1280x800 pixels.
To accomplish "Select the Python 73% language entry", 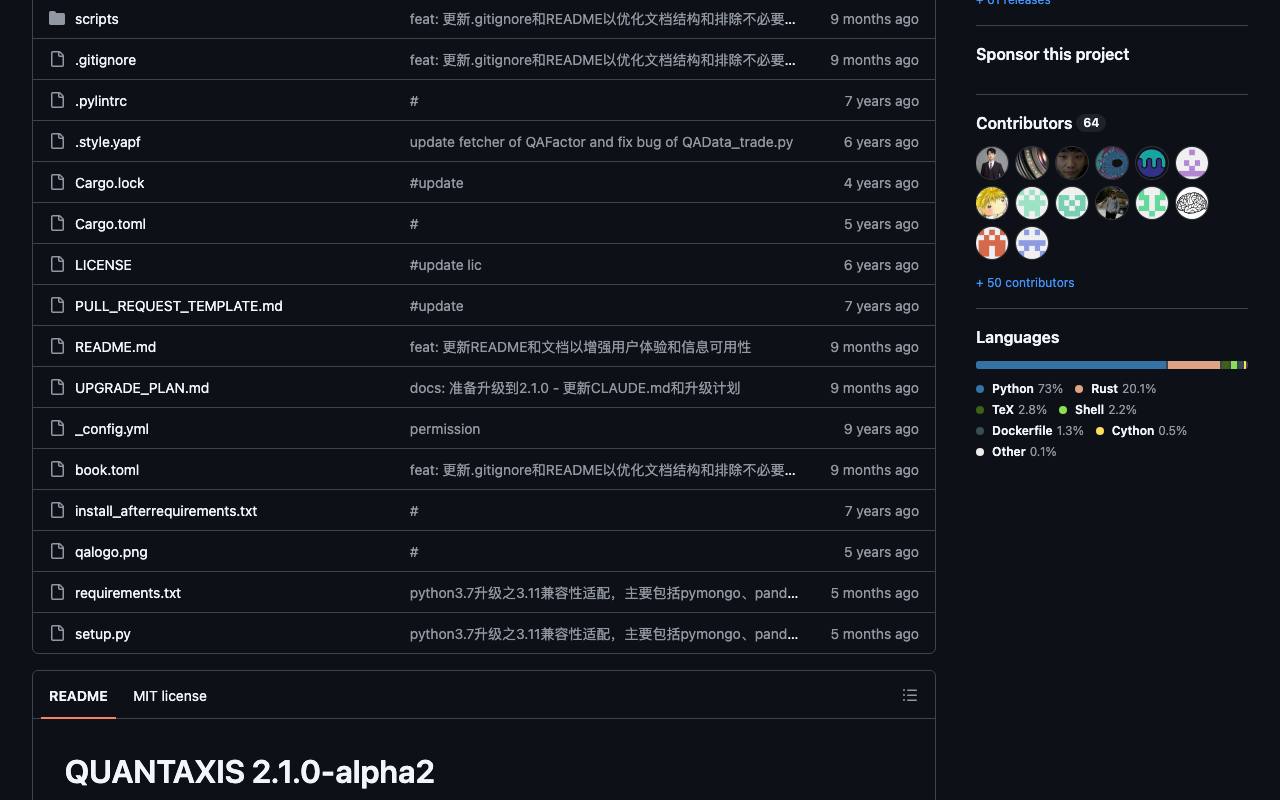I will pos(1020,389).
